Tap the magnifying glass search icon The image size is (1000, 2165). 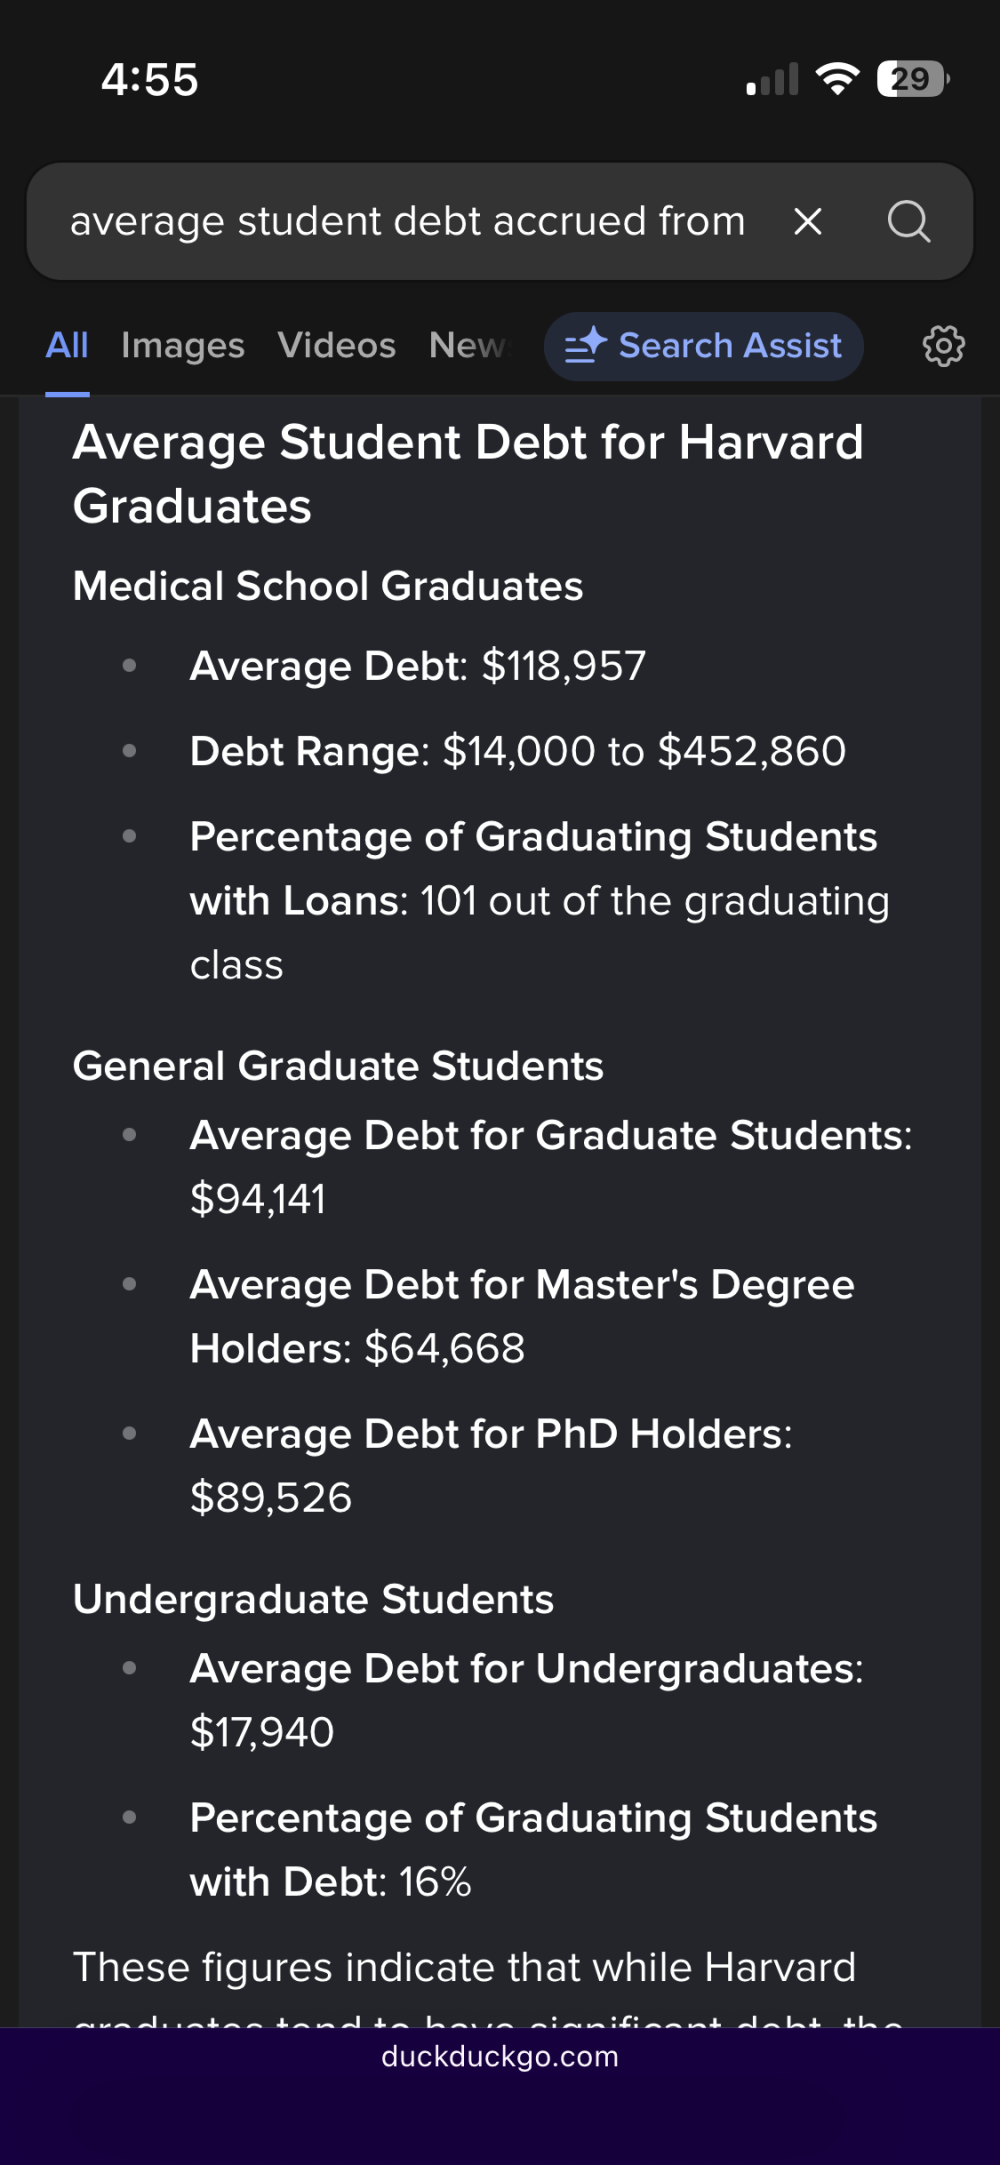[x=908, y=221]
